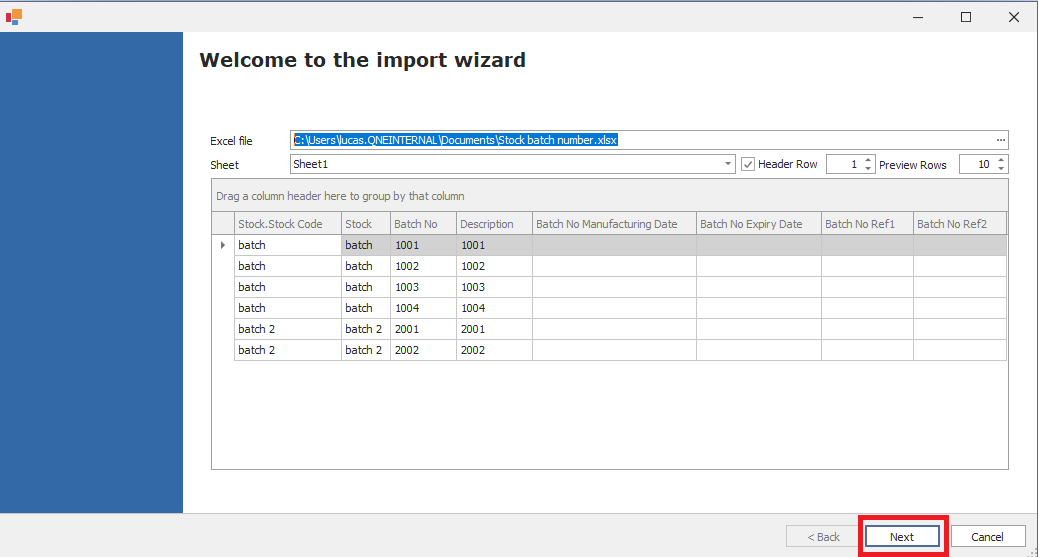Click Batch No Expiry Date column header

(x=759, y=224)
